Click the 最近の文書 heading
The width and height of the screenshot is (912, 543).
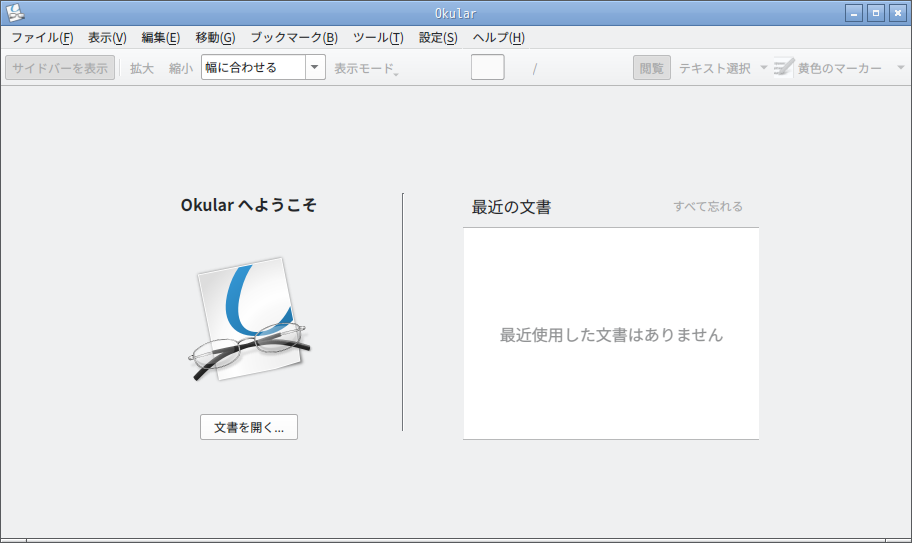click(x=511, y=207)
